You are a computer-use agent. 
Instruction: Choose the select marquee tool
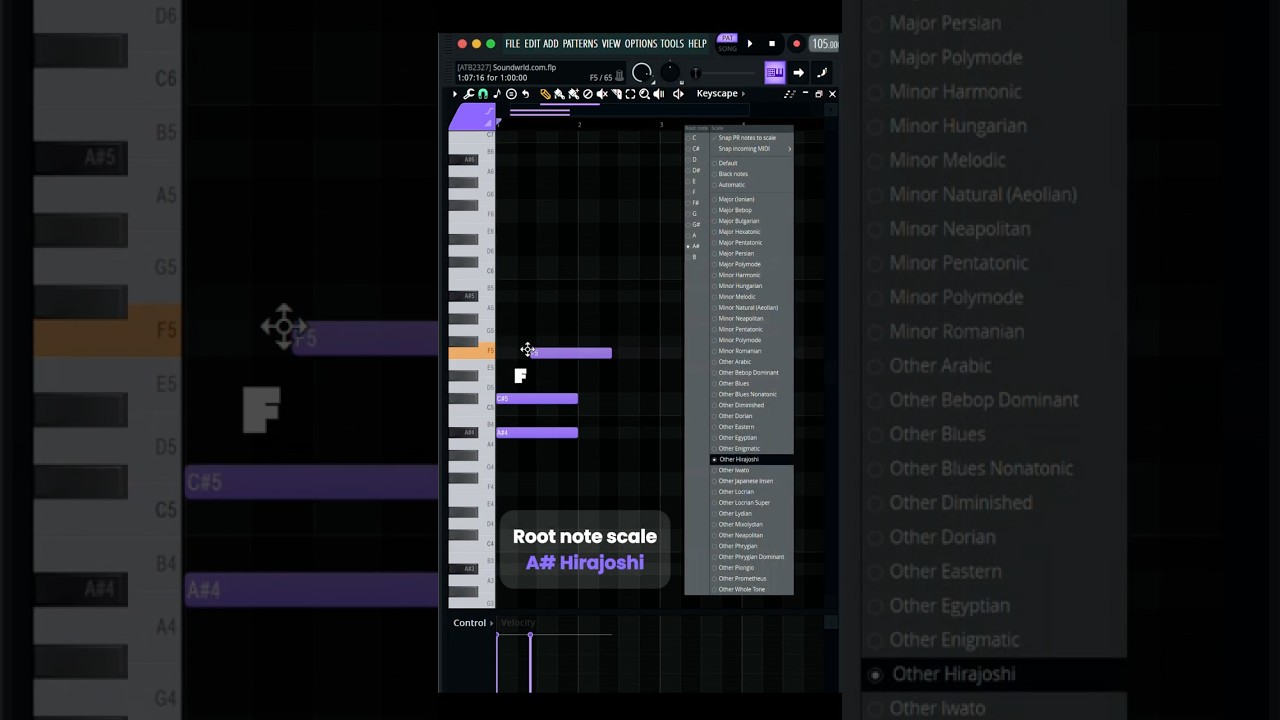(630, 94)
